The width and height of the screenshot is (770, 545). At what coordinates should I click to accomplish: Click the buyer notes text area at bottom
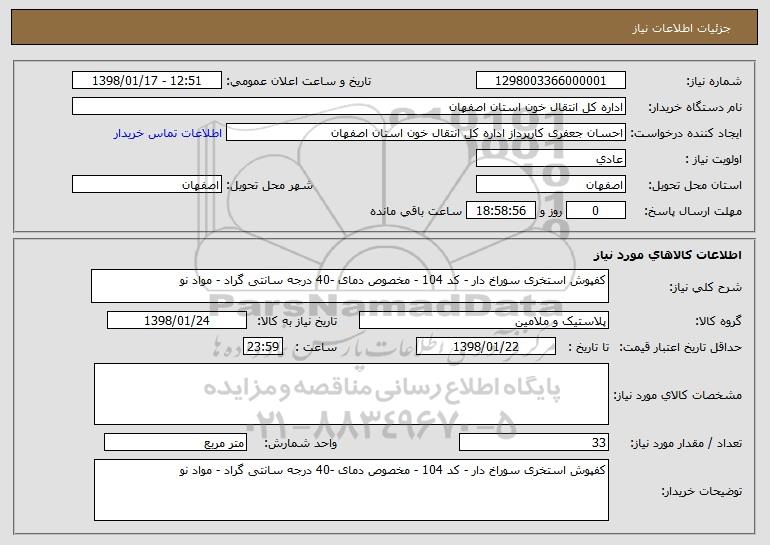tap(351, 490)
